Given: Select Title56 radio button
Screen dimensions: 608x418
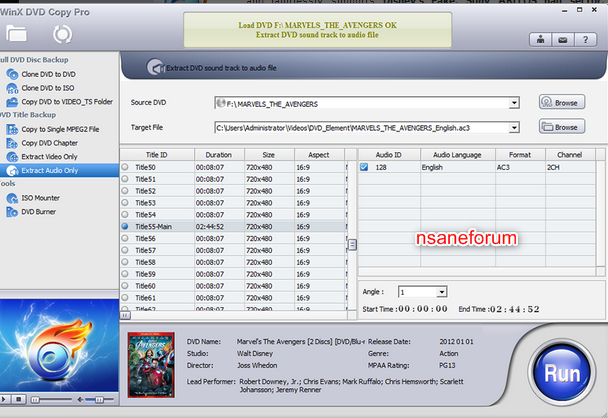Looking at the screenshot, I should pos(125,238).
